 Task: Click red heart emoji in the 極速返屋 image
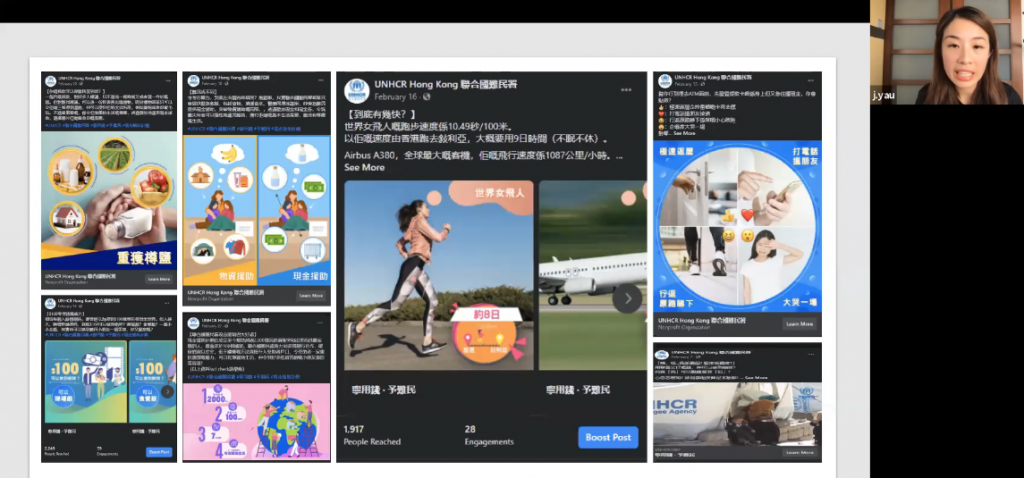[x=747, y=215]
